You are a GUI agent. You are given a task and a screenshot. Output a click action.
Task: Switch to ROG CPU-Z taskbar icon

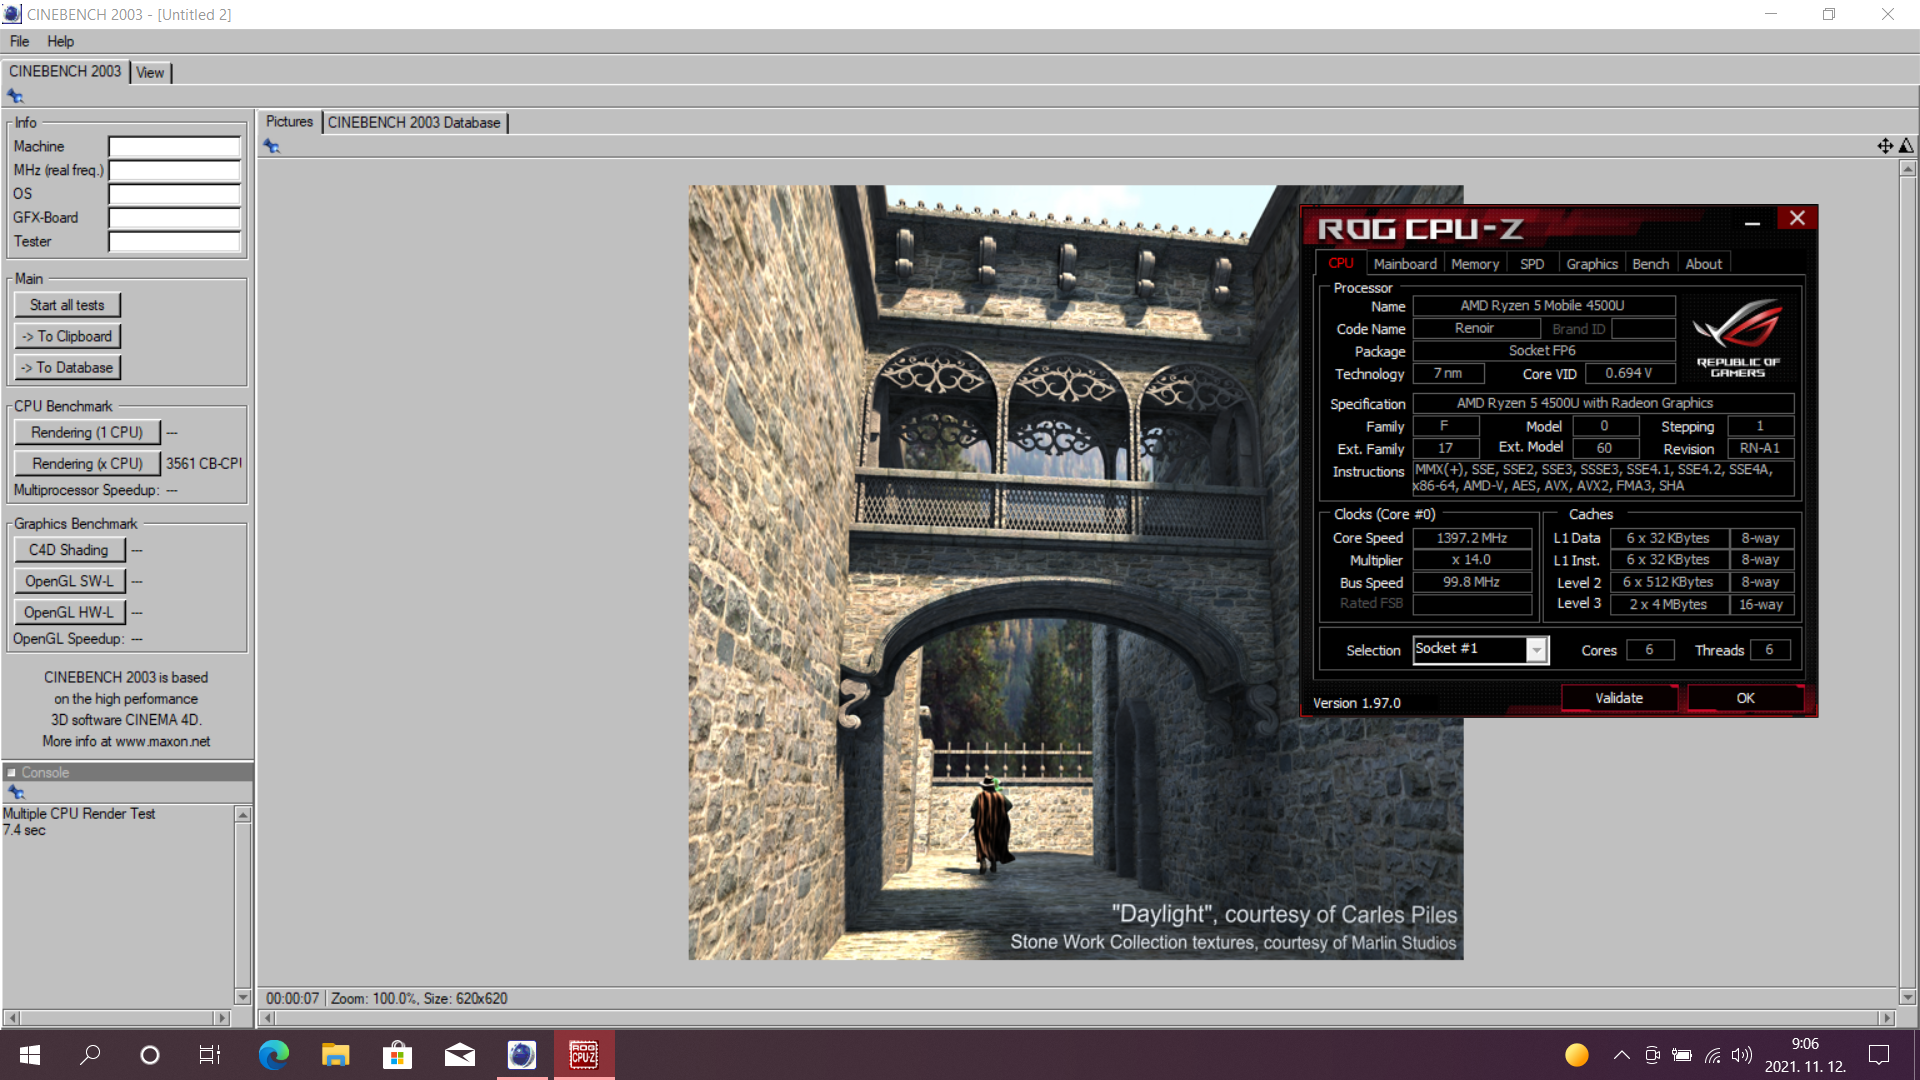tap(584, 1055)
